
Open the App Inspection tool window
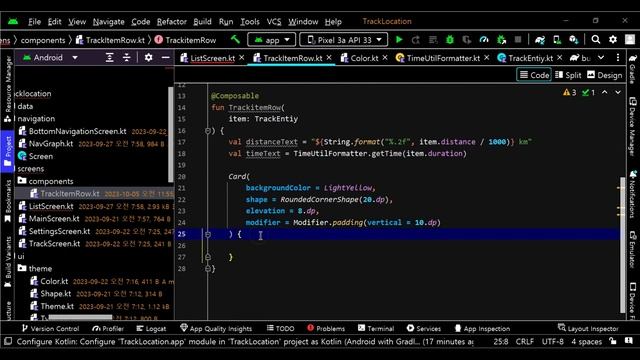482,328
